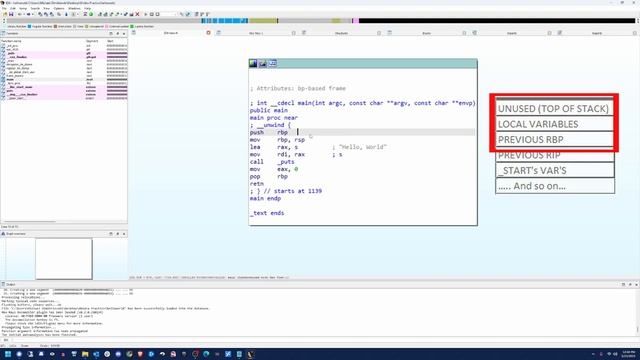Click the 'push rbp' instruction line
640x360 pixels.
point(362,132)
